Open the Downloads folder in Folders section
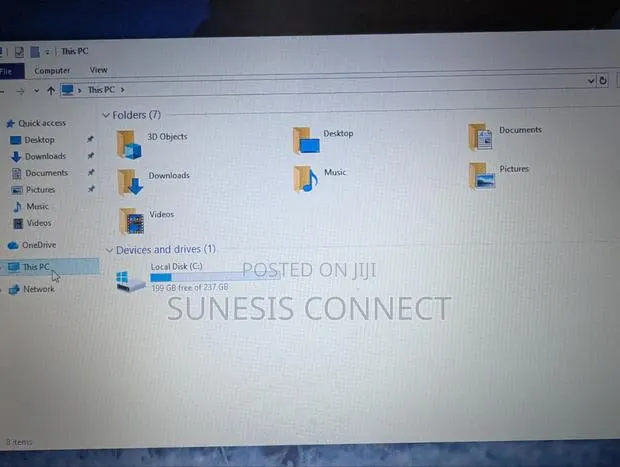 (x=130, y=182)
